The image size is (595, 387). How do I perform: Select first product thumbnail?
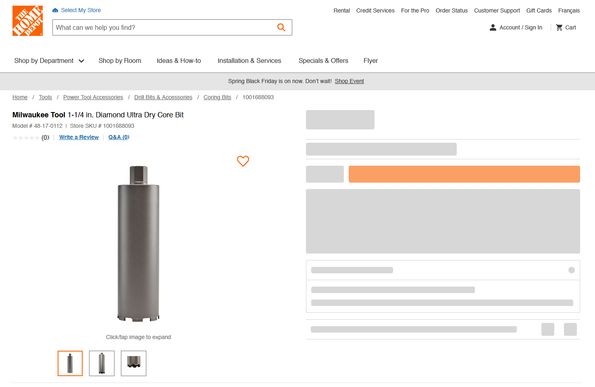(70, 363)
